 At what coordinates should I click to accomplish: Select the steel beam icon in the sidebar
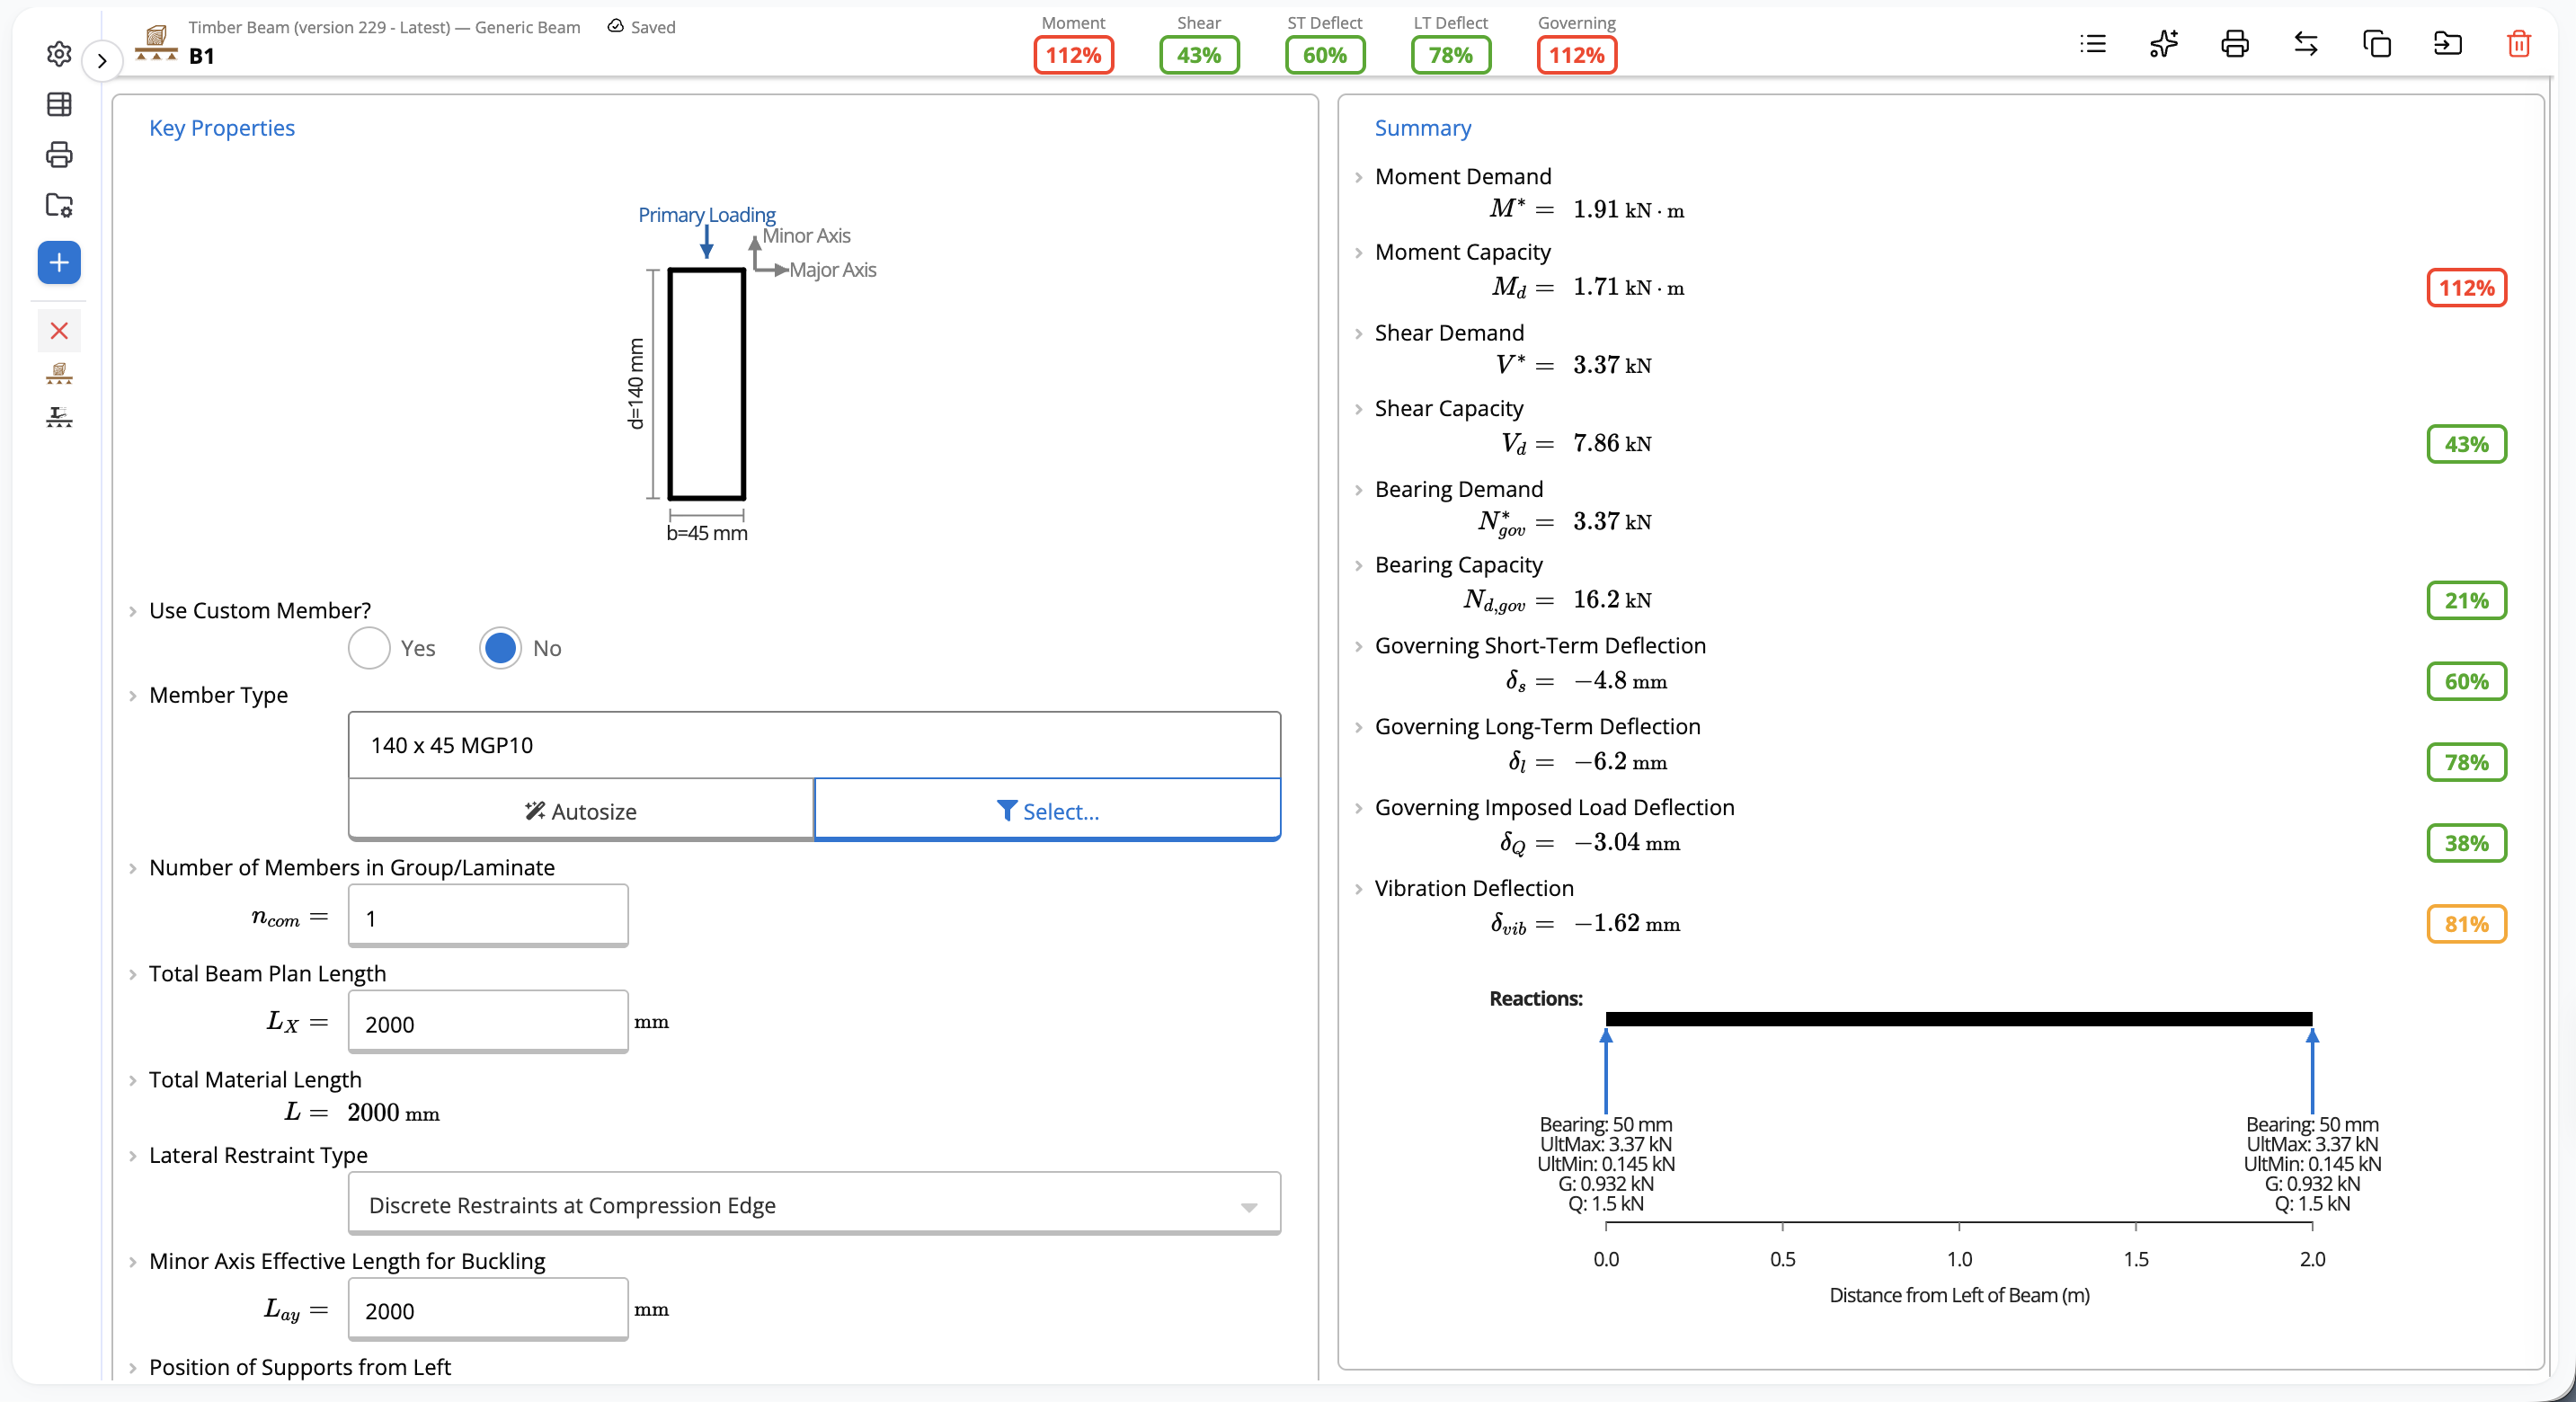pos(59,417)
